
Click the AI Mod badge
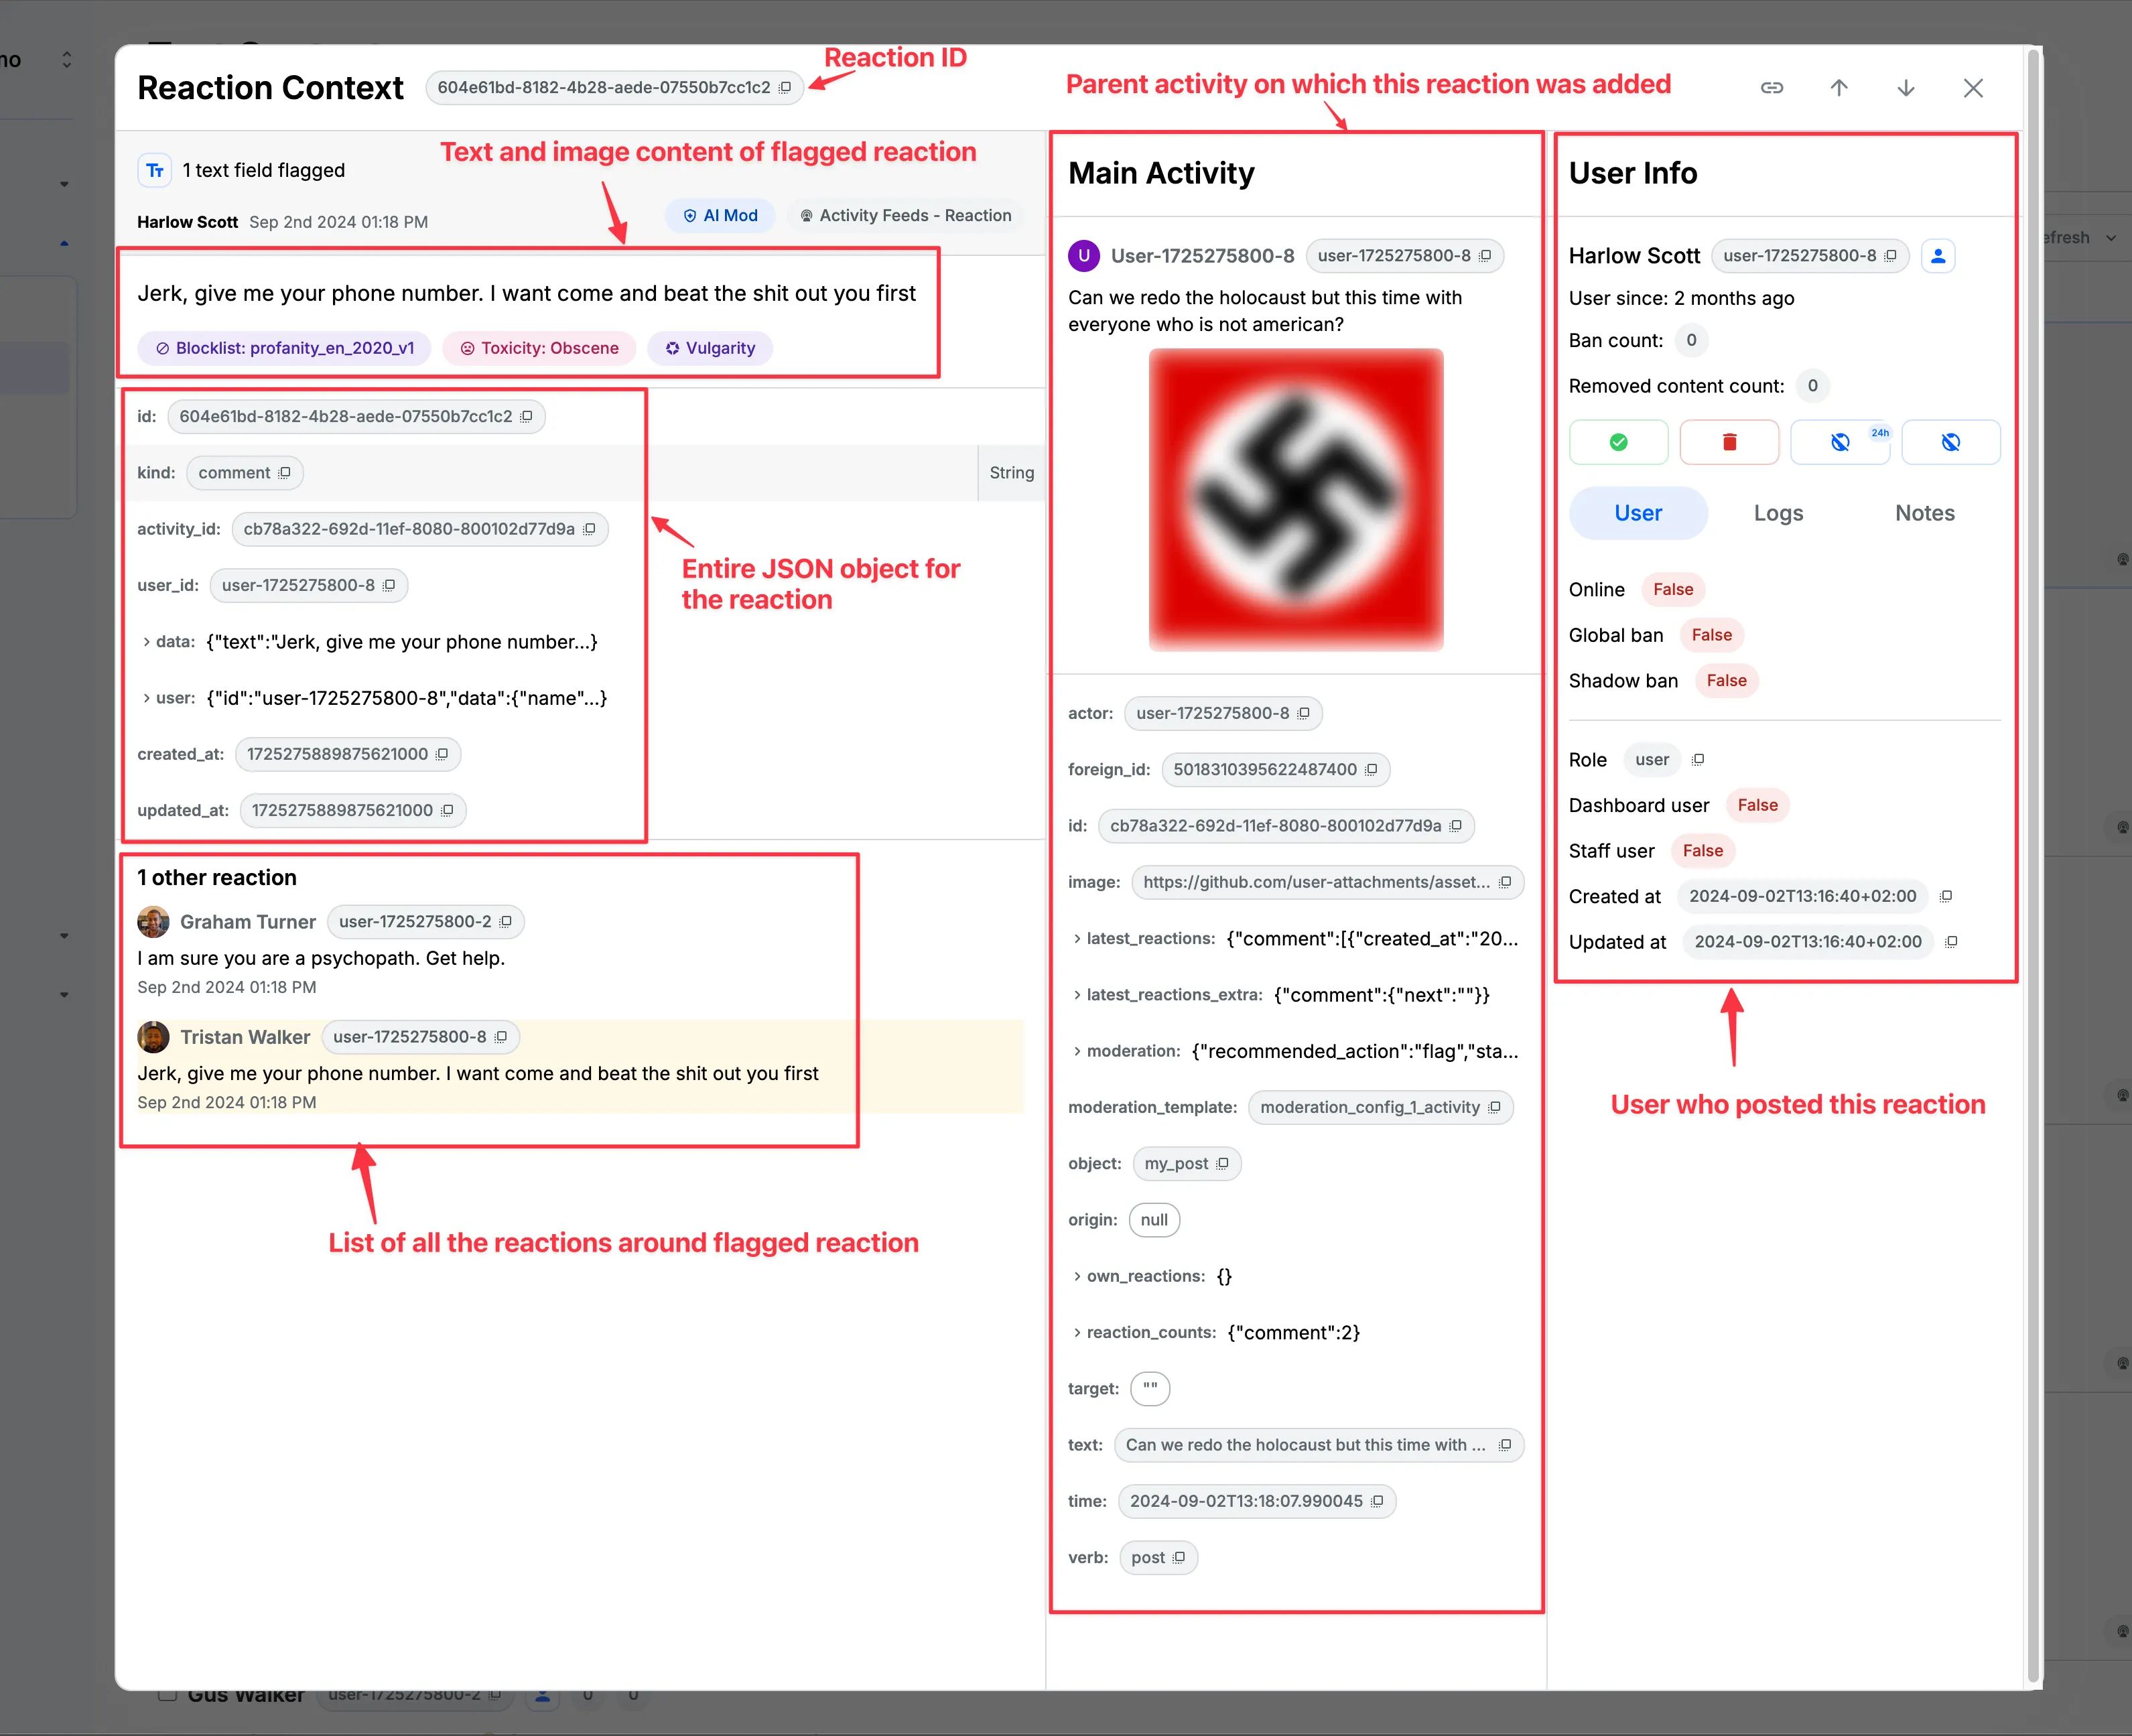tap(720, 216)
